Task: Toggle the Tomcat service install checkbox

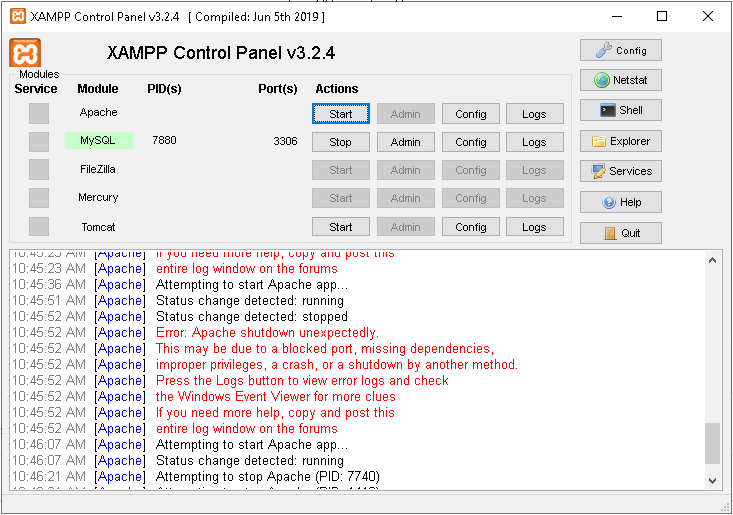Action: [39, 227]
